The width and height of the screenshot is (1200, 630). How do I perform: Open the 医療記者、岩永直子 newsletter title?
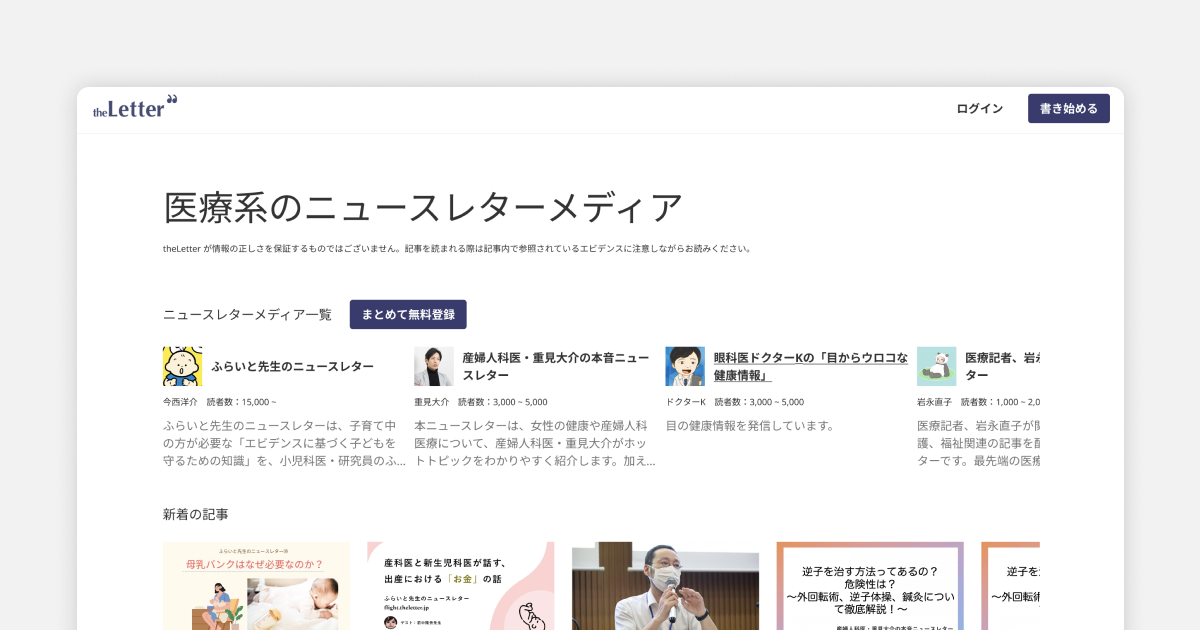pos(1002,366)
